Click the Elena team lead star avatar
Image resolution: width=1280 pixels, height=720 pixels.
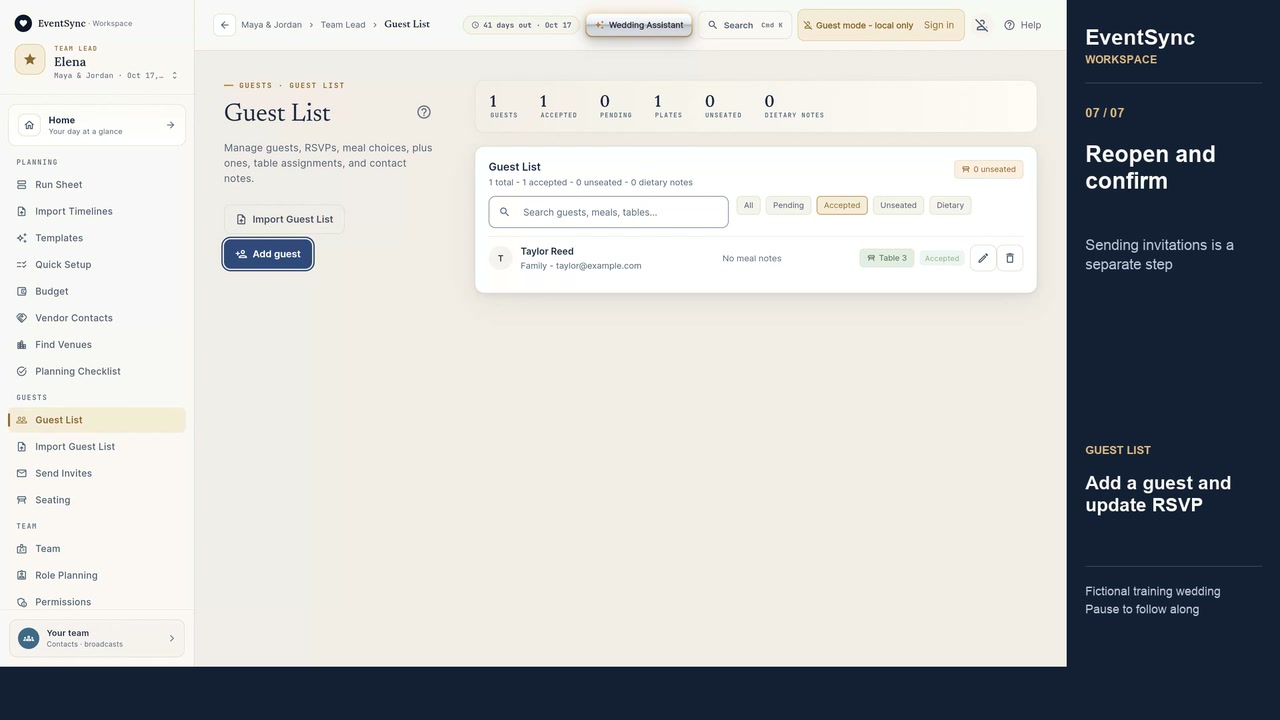point(30,59)
